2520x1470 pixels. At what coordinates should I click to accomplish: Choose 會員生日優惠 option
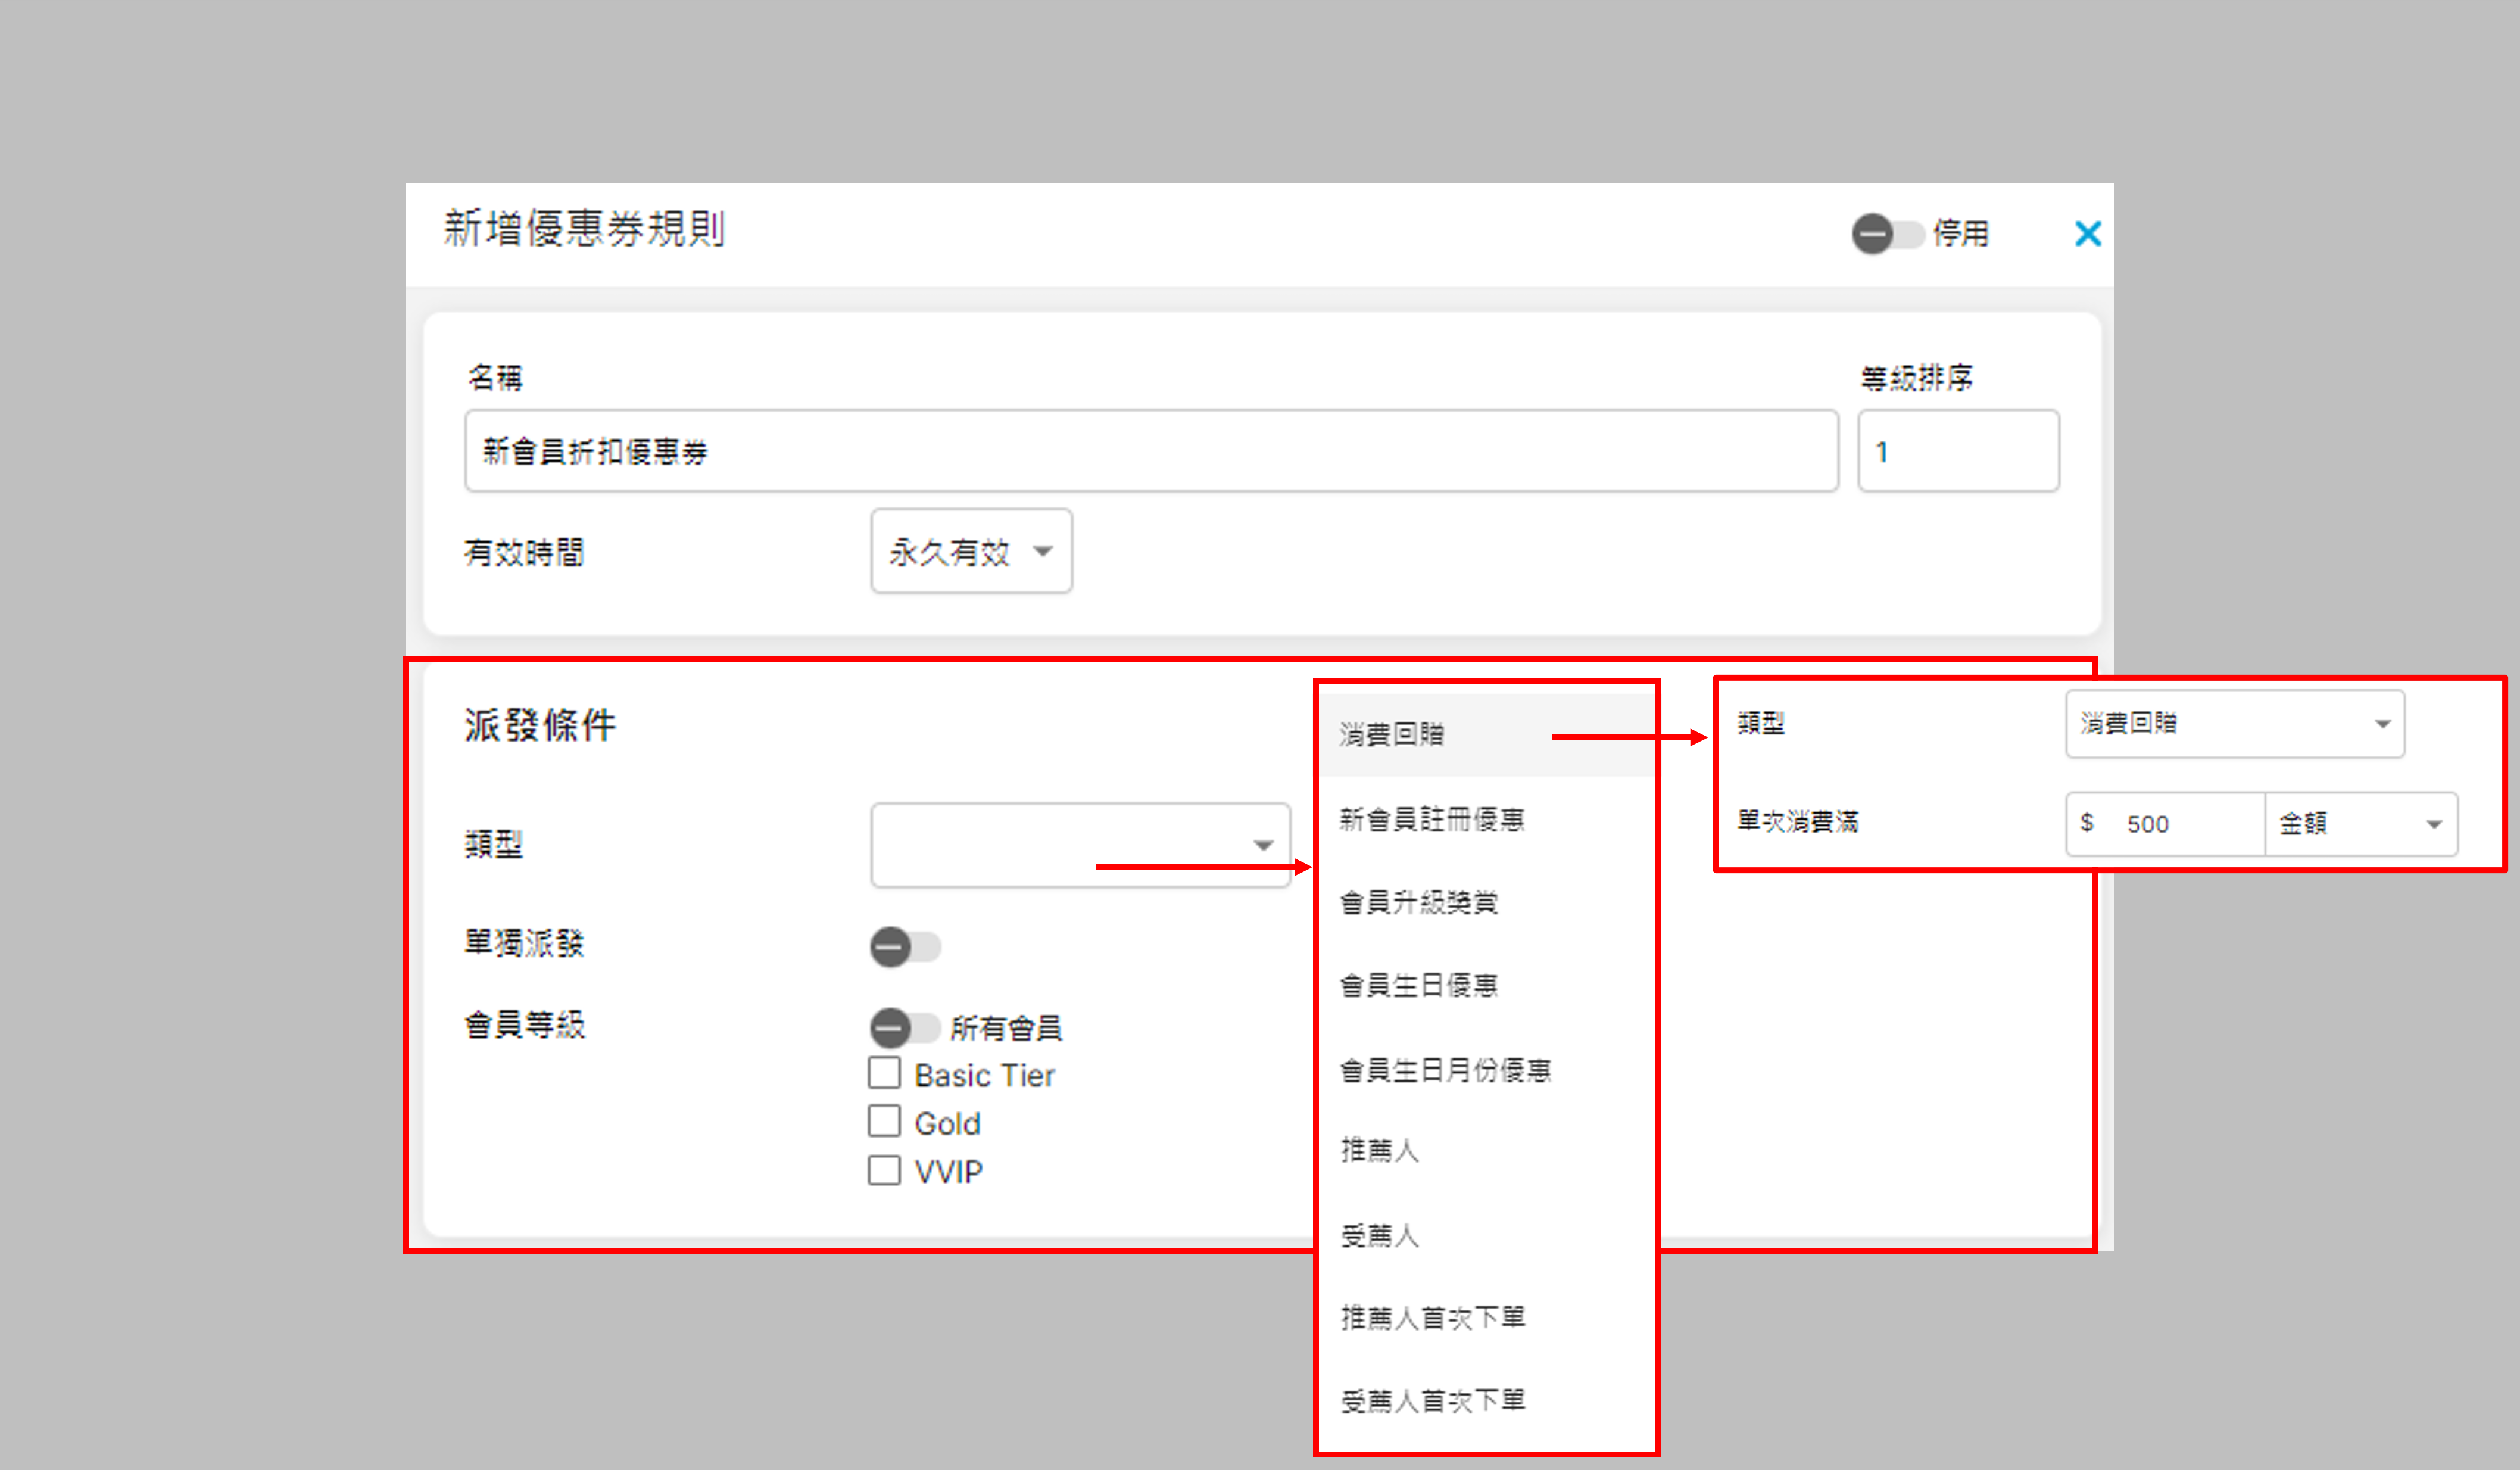(1418, 986)
